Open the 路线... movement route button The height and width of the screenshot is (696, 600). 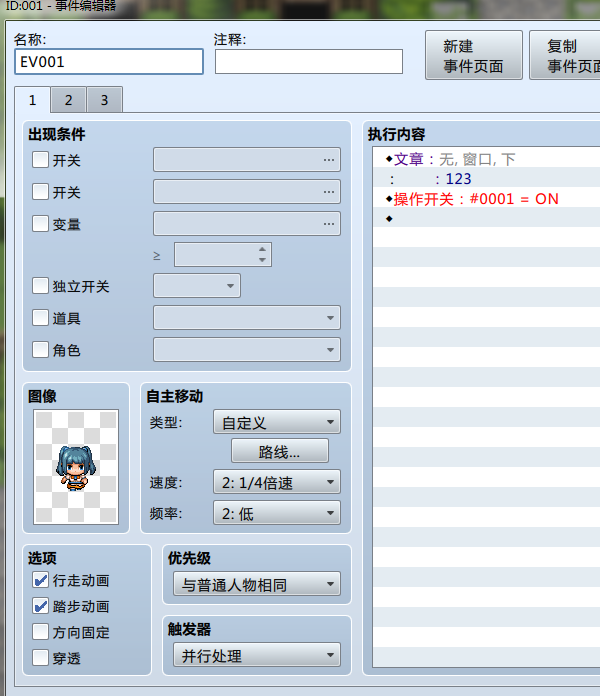[x=280, y=451]
